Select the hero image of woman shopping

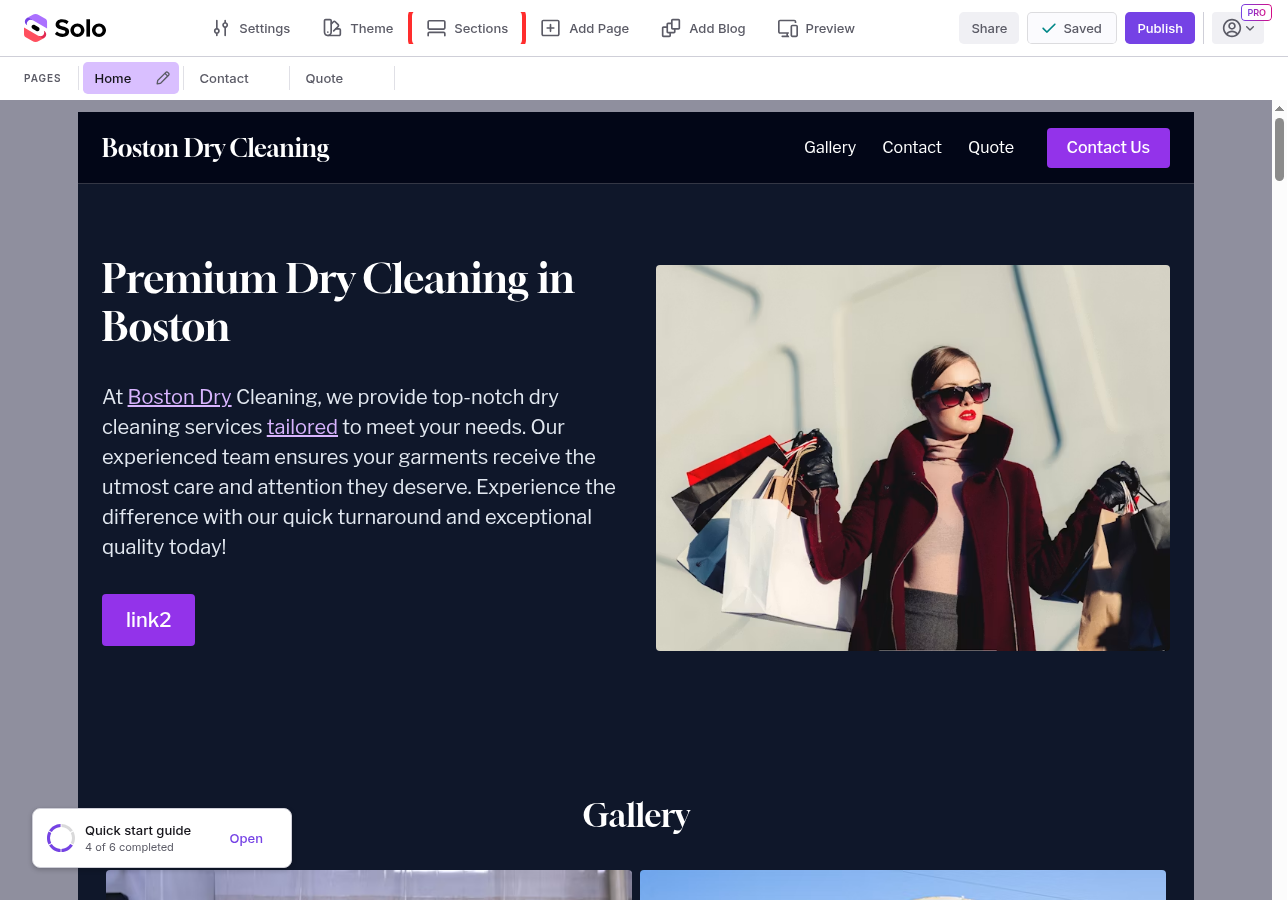tap(913, 458)
